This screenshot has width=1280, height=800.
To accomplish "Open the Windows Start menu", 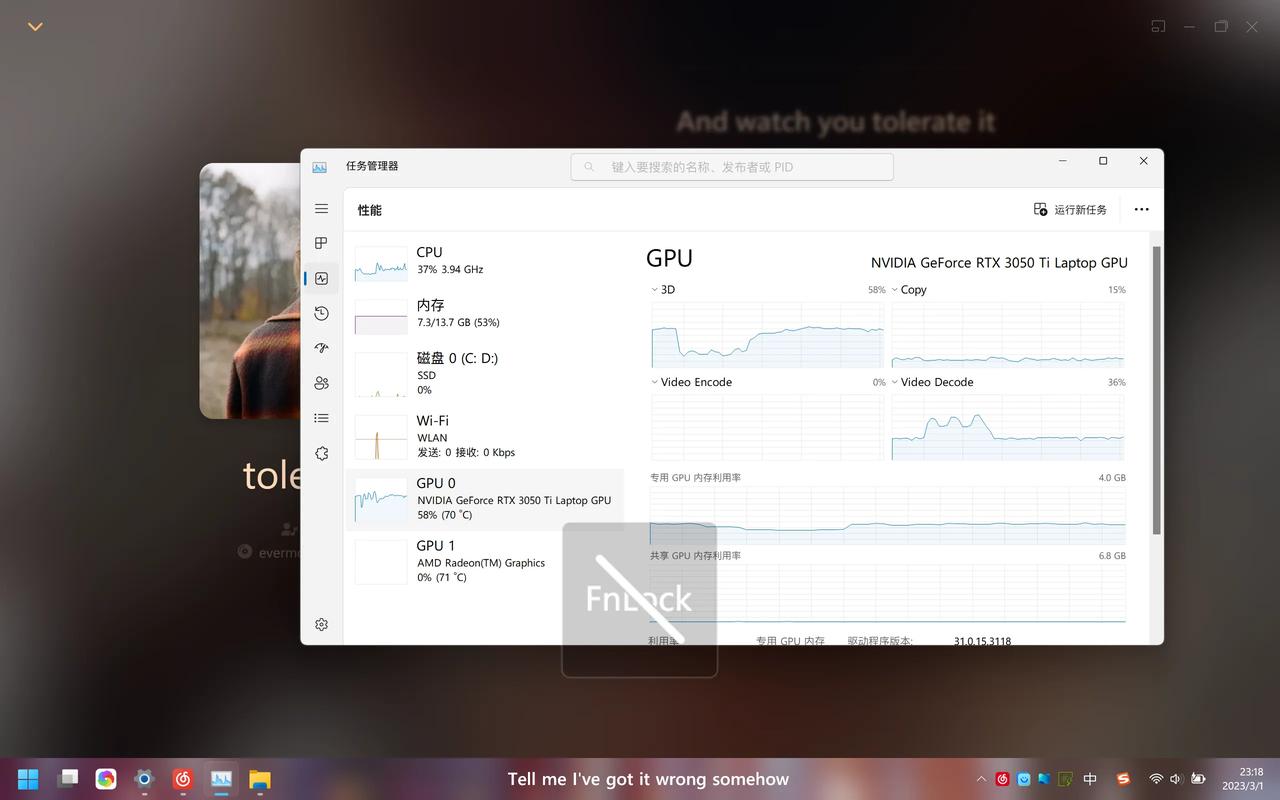I will [28, 779].
